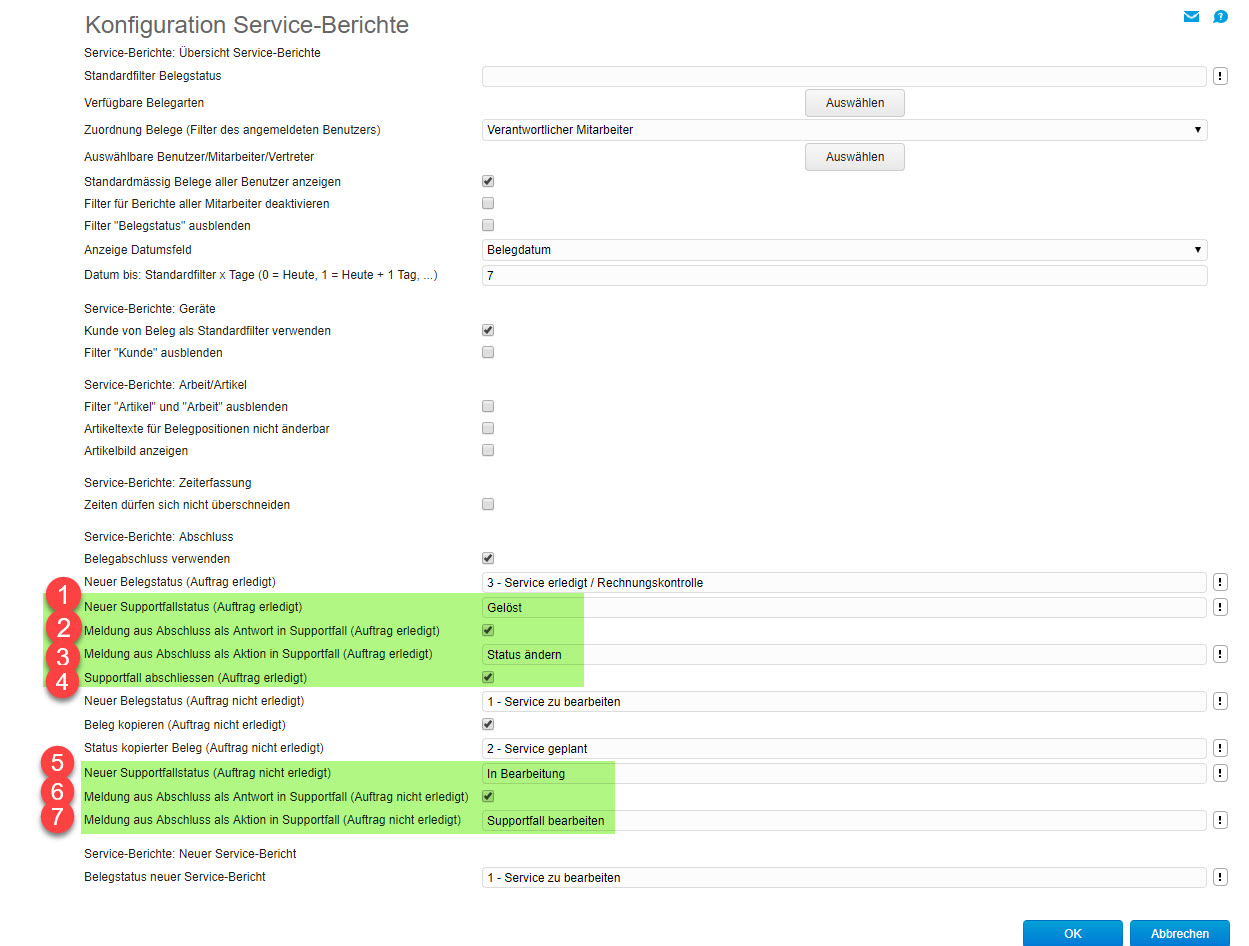
Task: Click the Status kopierter Beleg input field
Action: coord(844,749)
